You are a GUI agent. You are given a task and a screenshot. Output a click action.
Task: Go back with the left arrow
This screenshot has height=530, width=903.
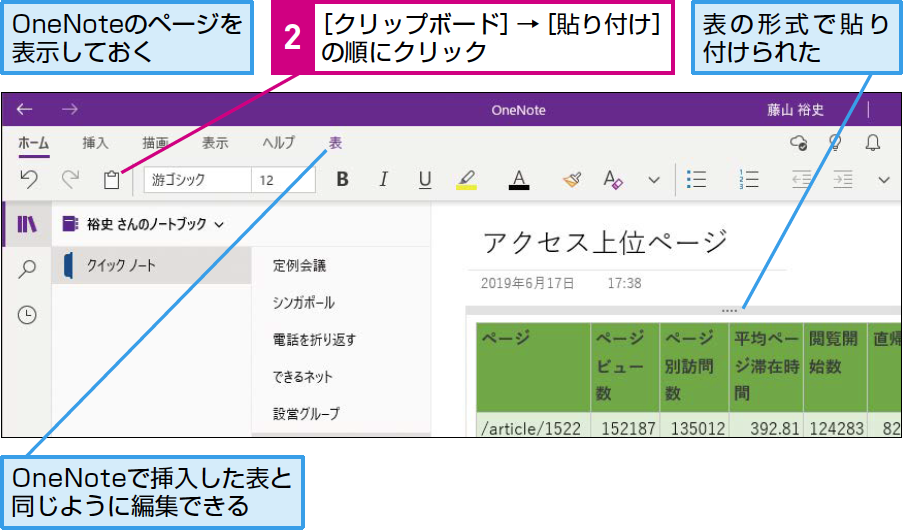click(24, 109)
